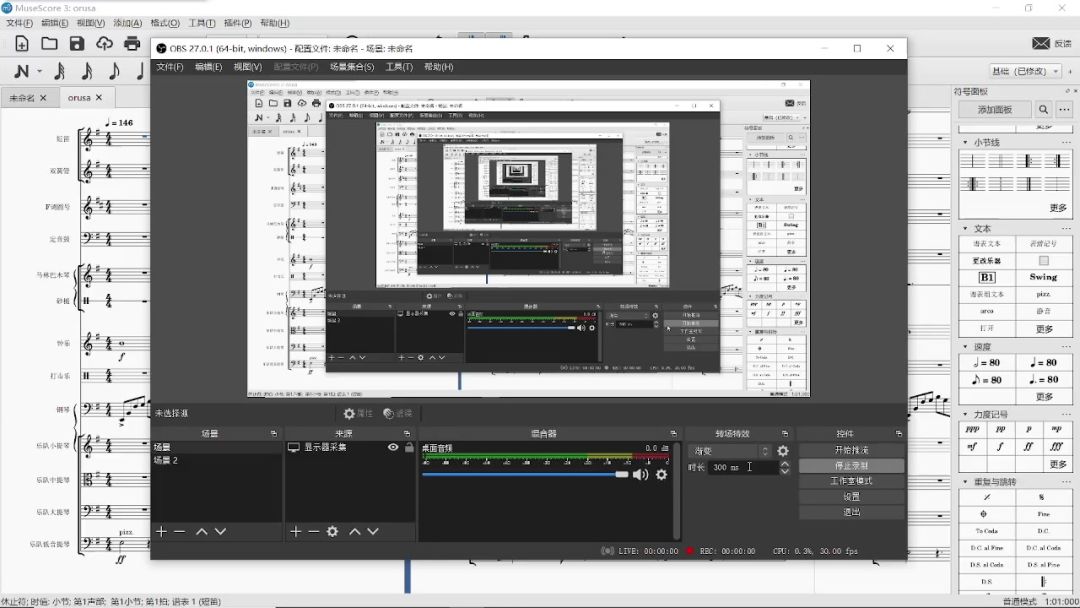
Task: Pop out the 场景 dock
Action: pyautogui.click(x=274, y=434)
